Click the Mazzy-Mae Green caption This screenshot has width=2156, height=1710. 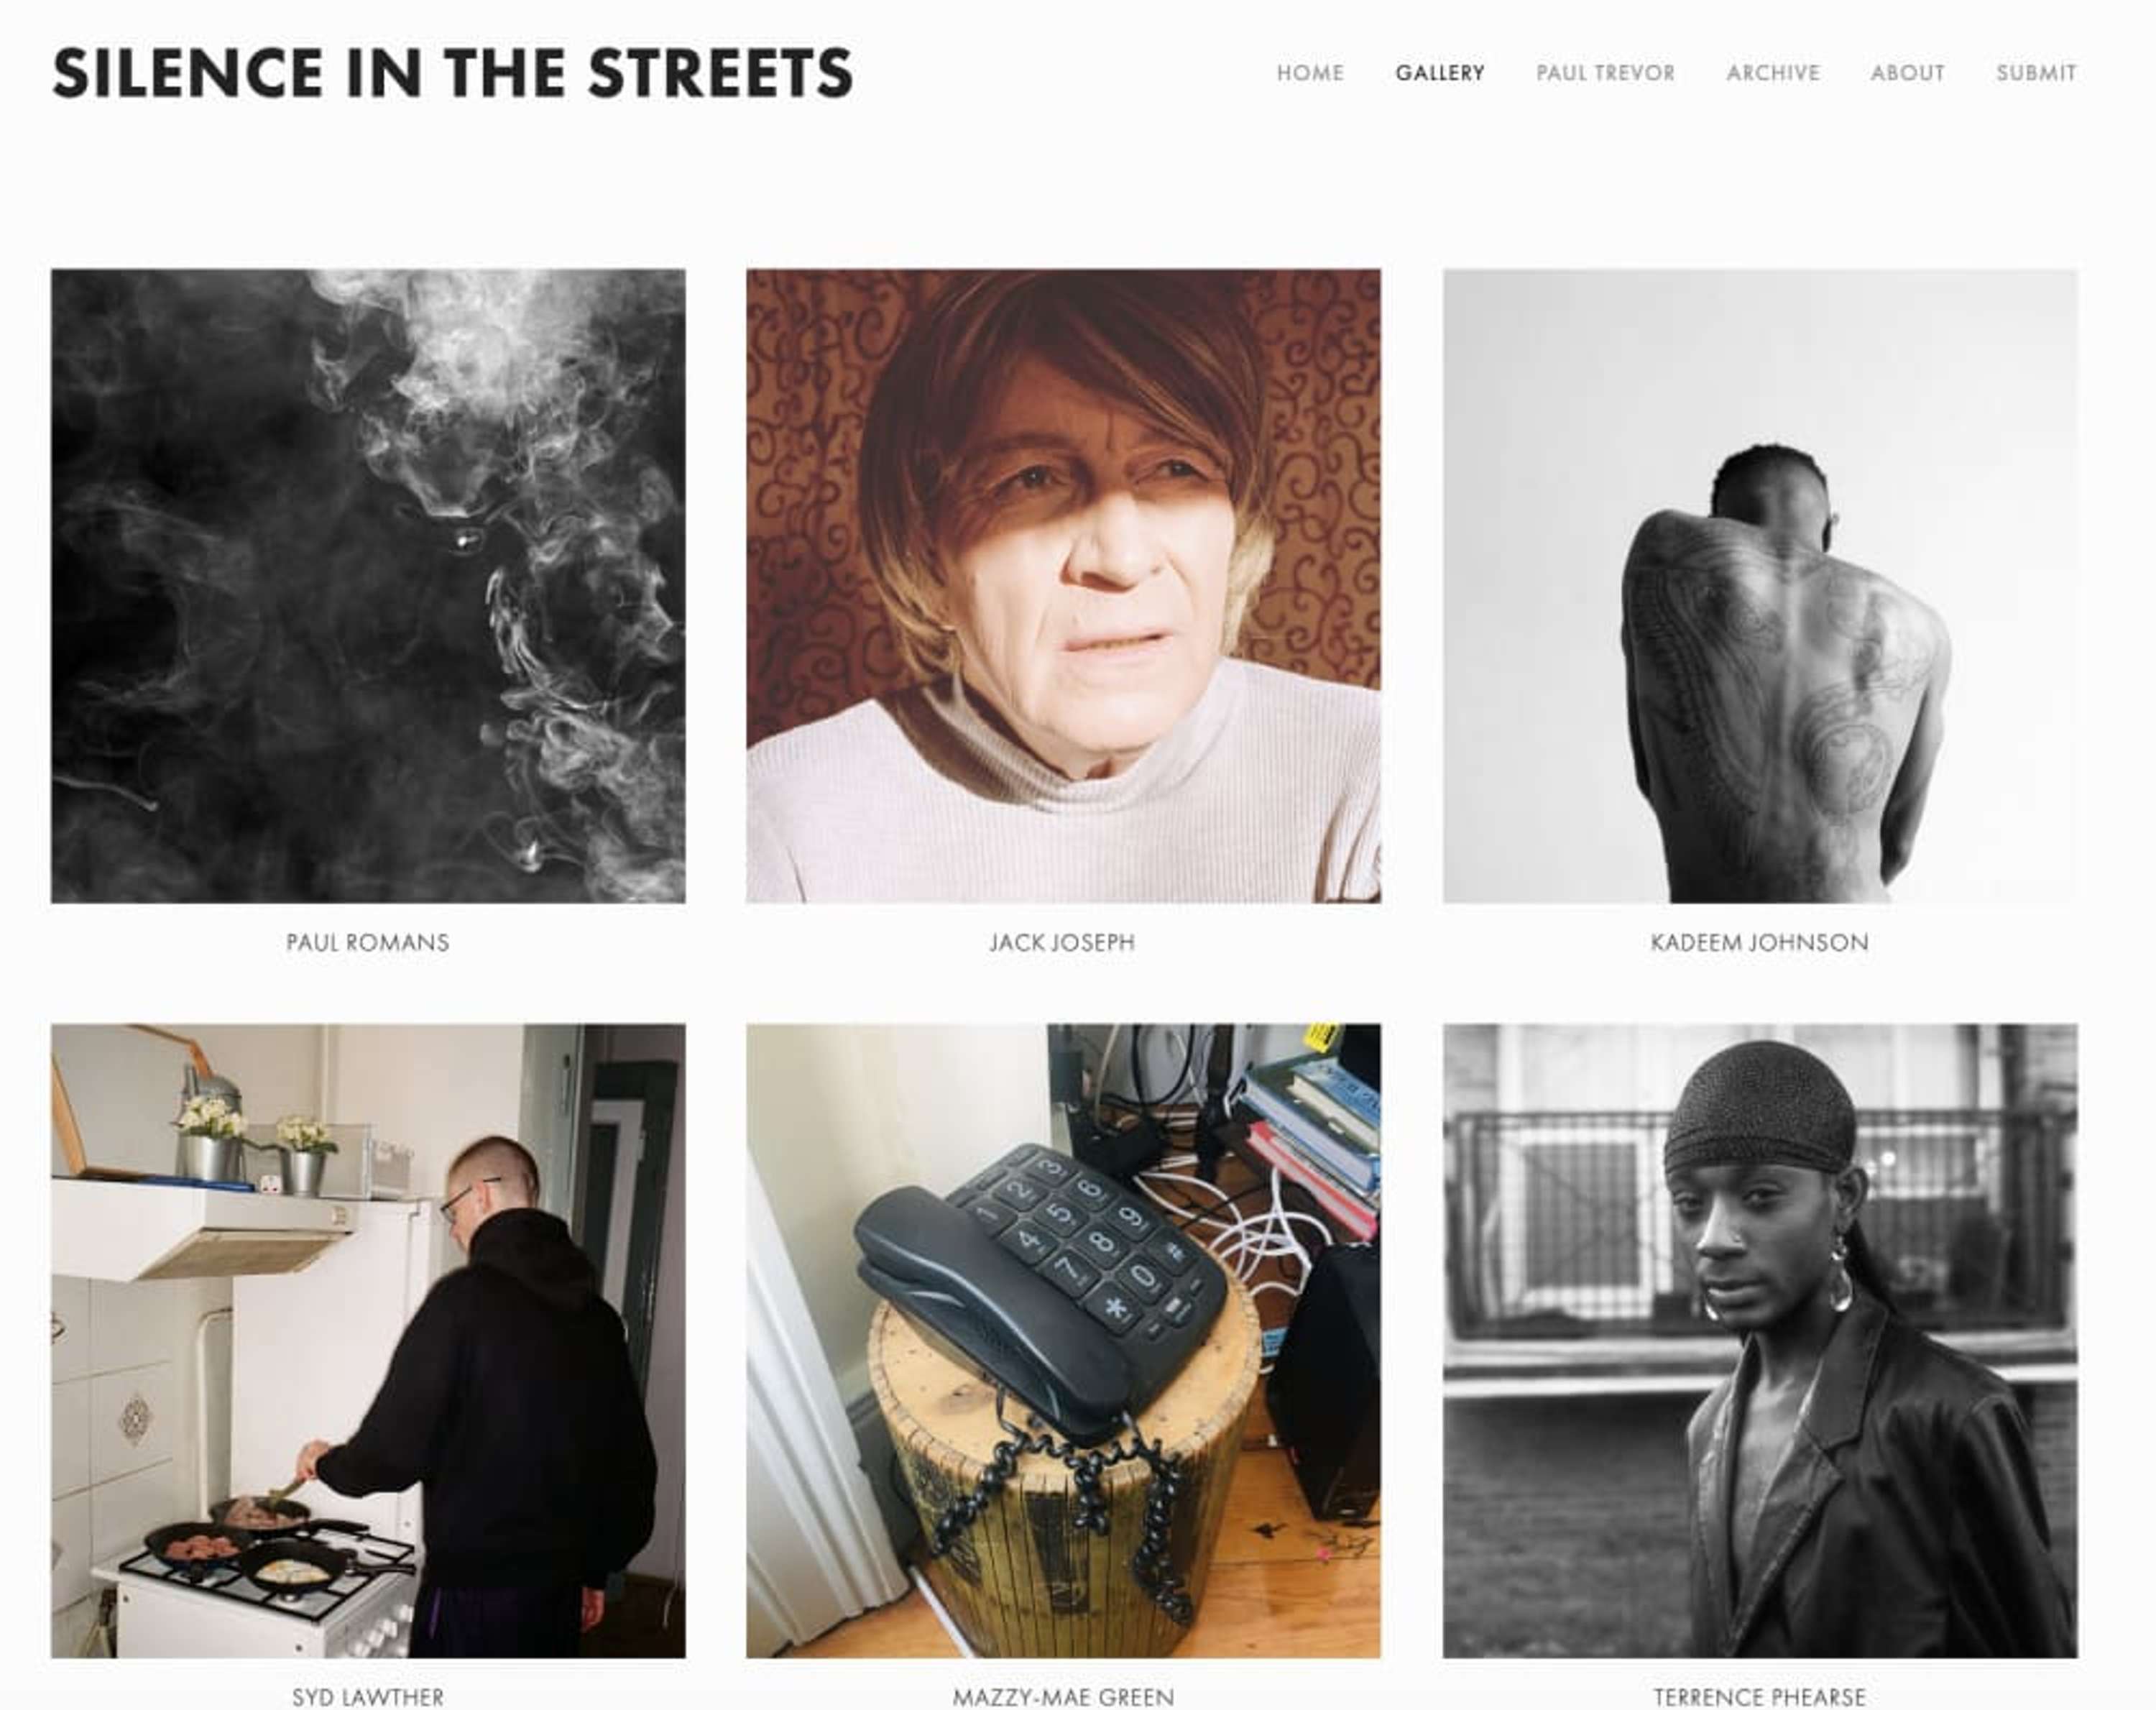pos(1063,1697)
